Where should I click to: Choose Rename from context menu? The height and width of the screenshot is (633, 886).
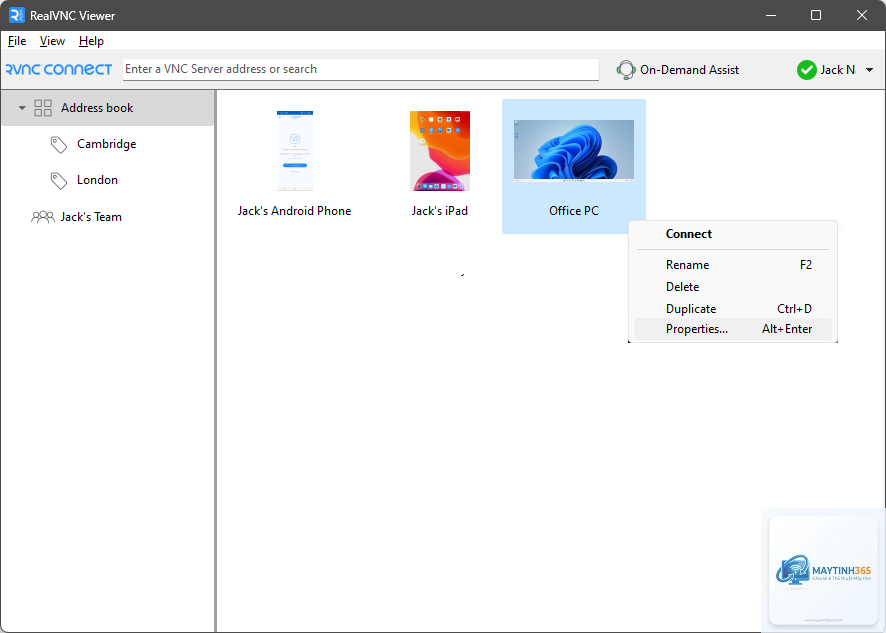(732, 265)
